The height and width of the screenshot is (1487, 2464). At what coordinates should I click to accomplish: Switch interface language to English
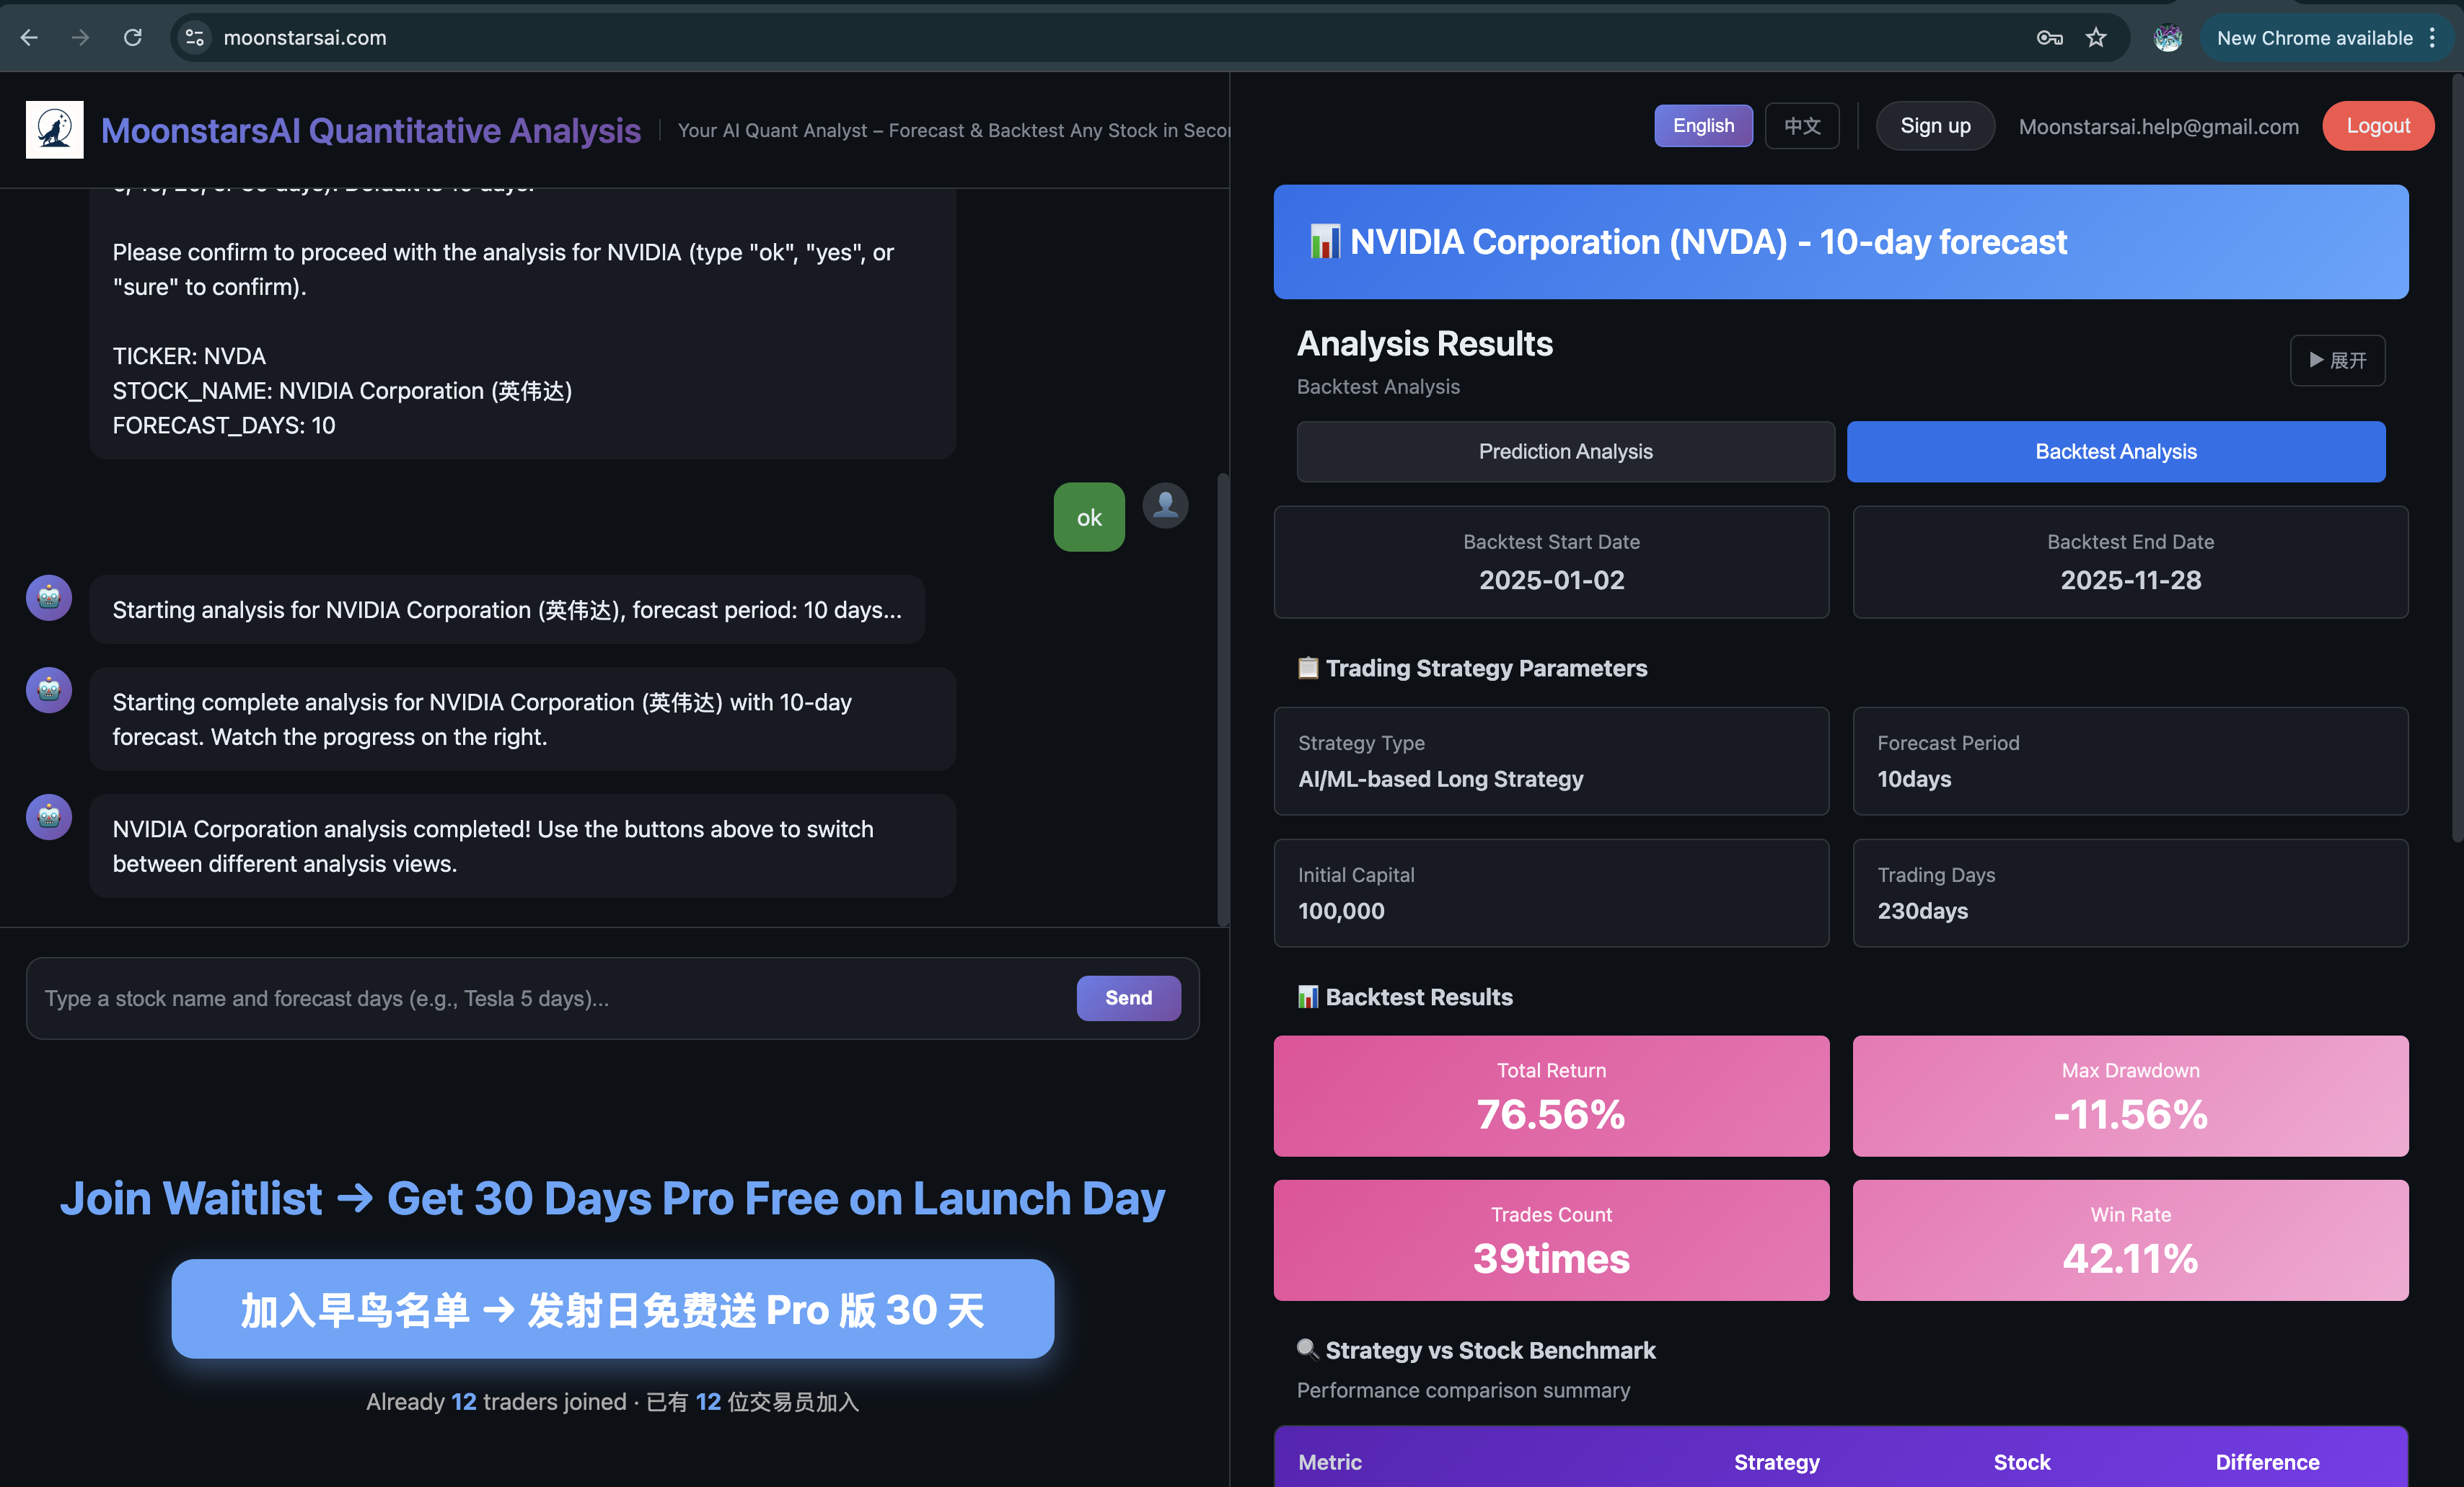(1703, 125)
